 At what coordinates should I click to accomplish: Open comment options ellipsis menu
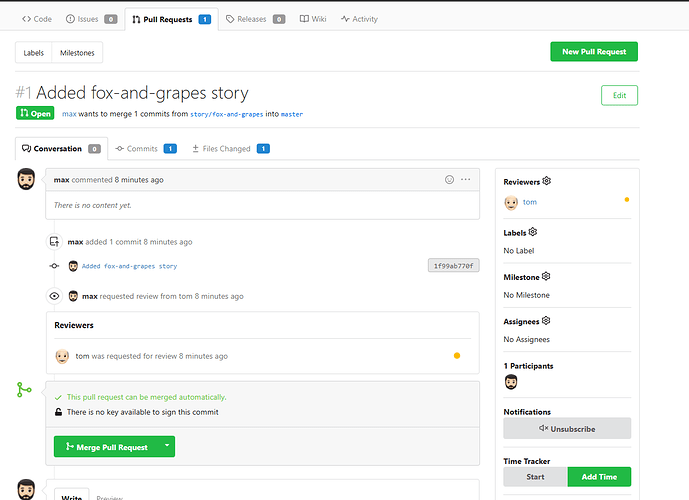click(466, 179)
